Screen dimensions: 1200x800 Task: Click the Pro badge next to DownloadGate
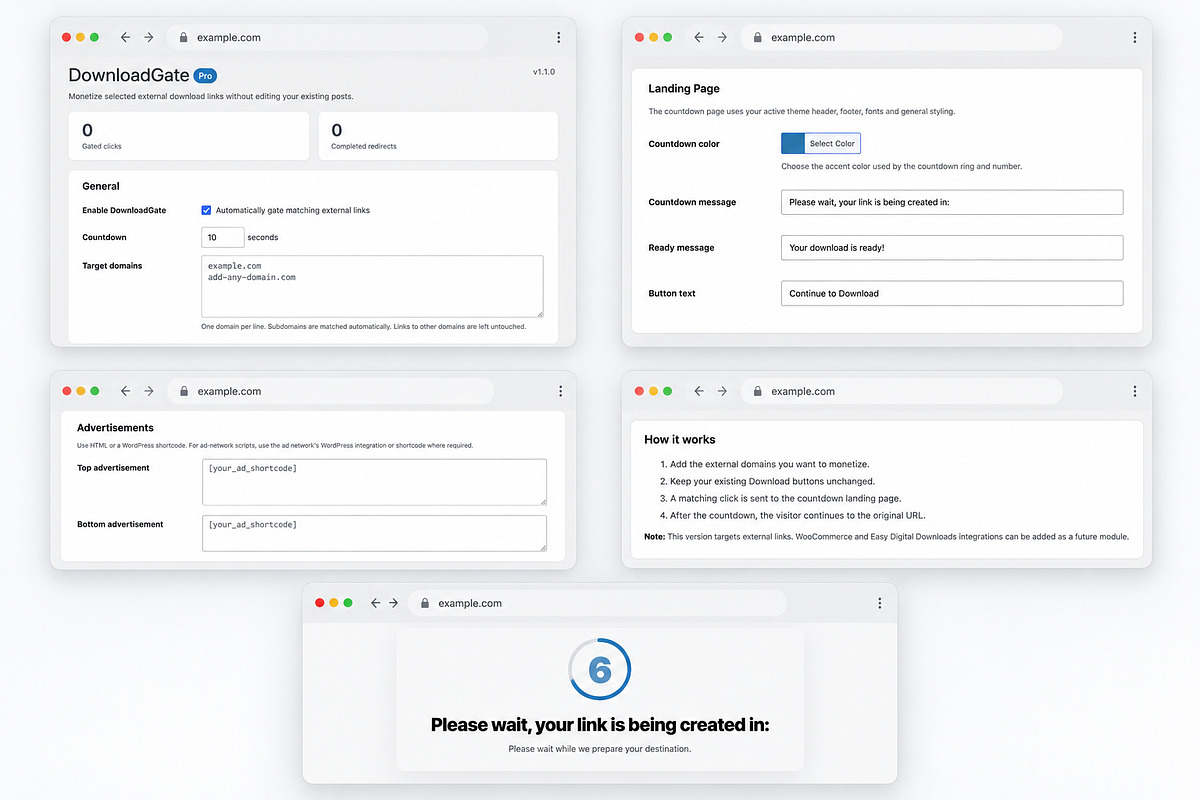[x=205, y=75]
